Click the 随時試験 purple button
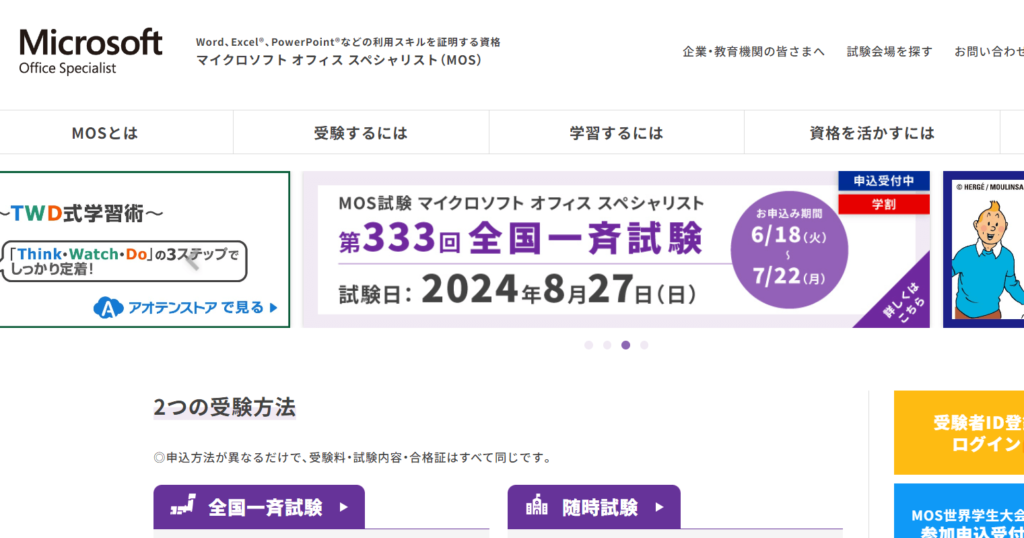The width and height of the screenshot is (1024, 538). pyautogui.click(x=594, y=507)
